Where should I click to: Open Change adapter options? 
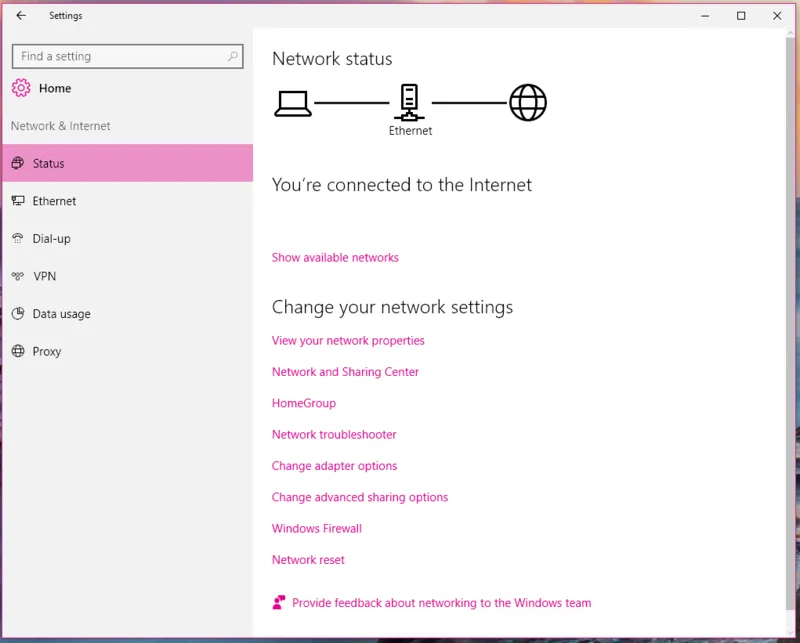point(334,466)
